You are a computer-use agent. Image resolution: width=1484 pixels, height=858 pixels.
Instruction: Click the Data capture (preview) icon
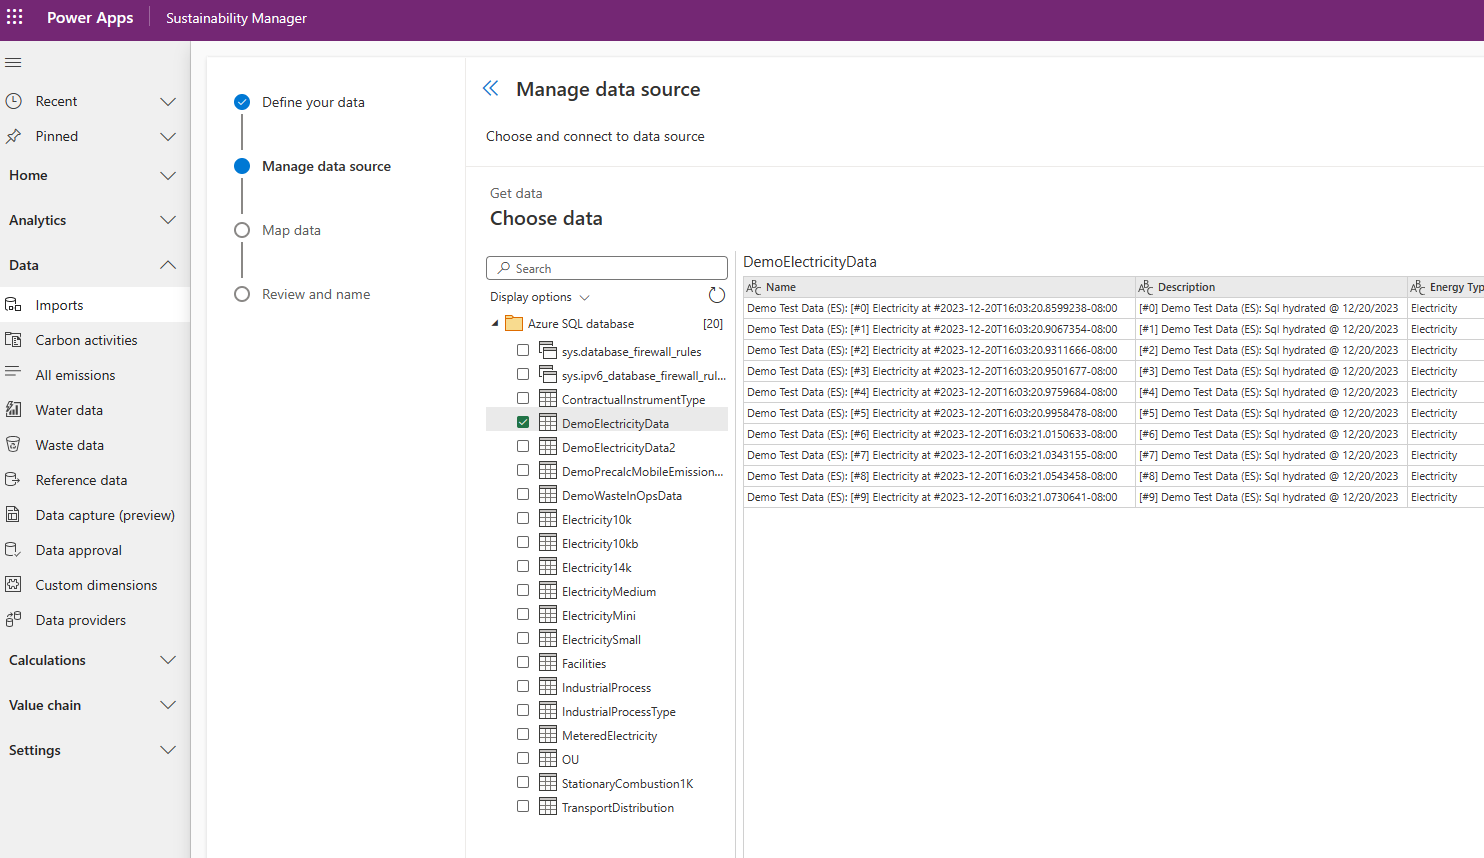14,515
